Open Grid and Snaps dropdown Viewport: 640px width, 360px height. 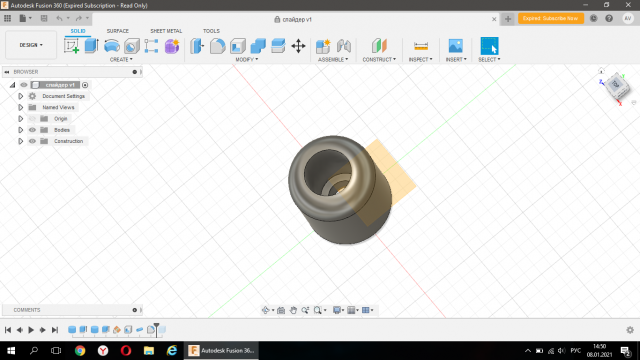353,310
